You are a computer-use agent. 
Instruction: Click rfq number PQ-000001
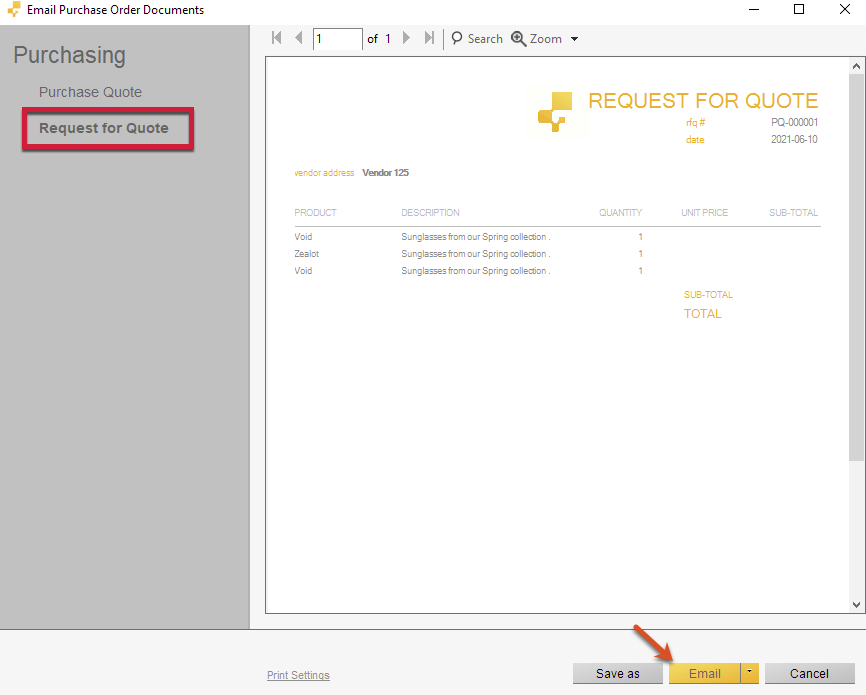tap(794, 122)
